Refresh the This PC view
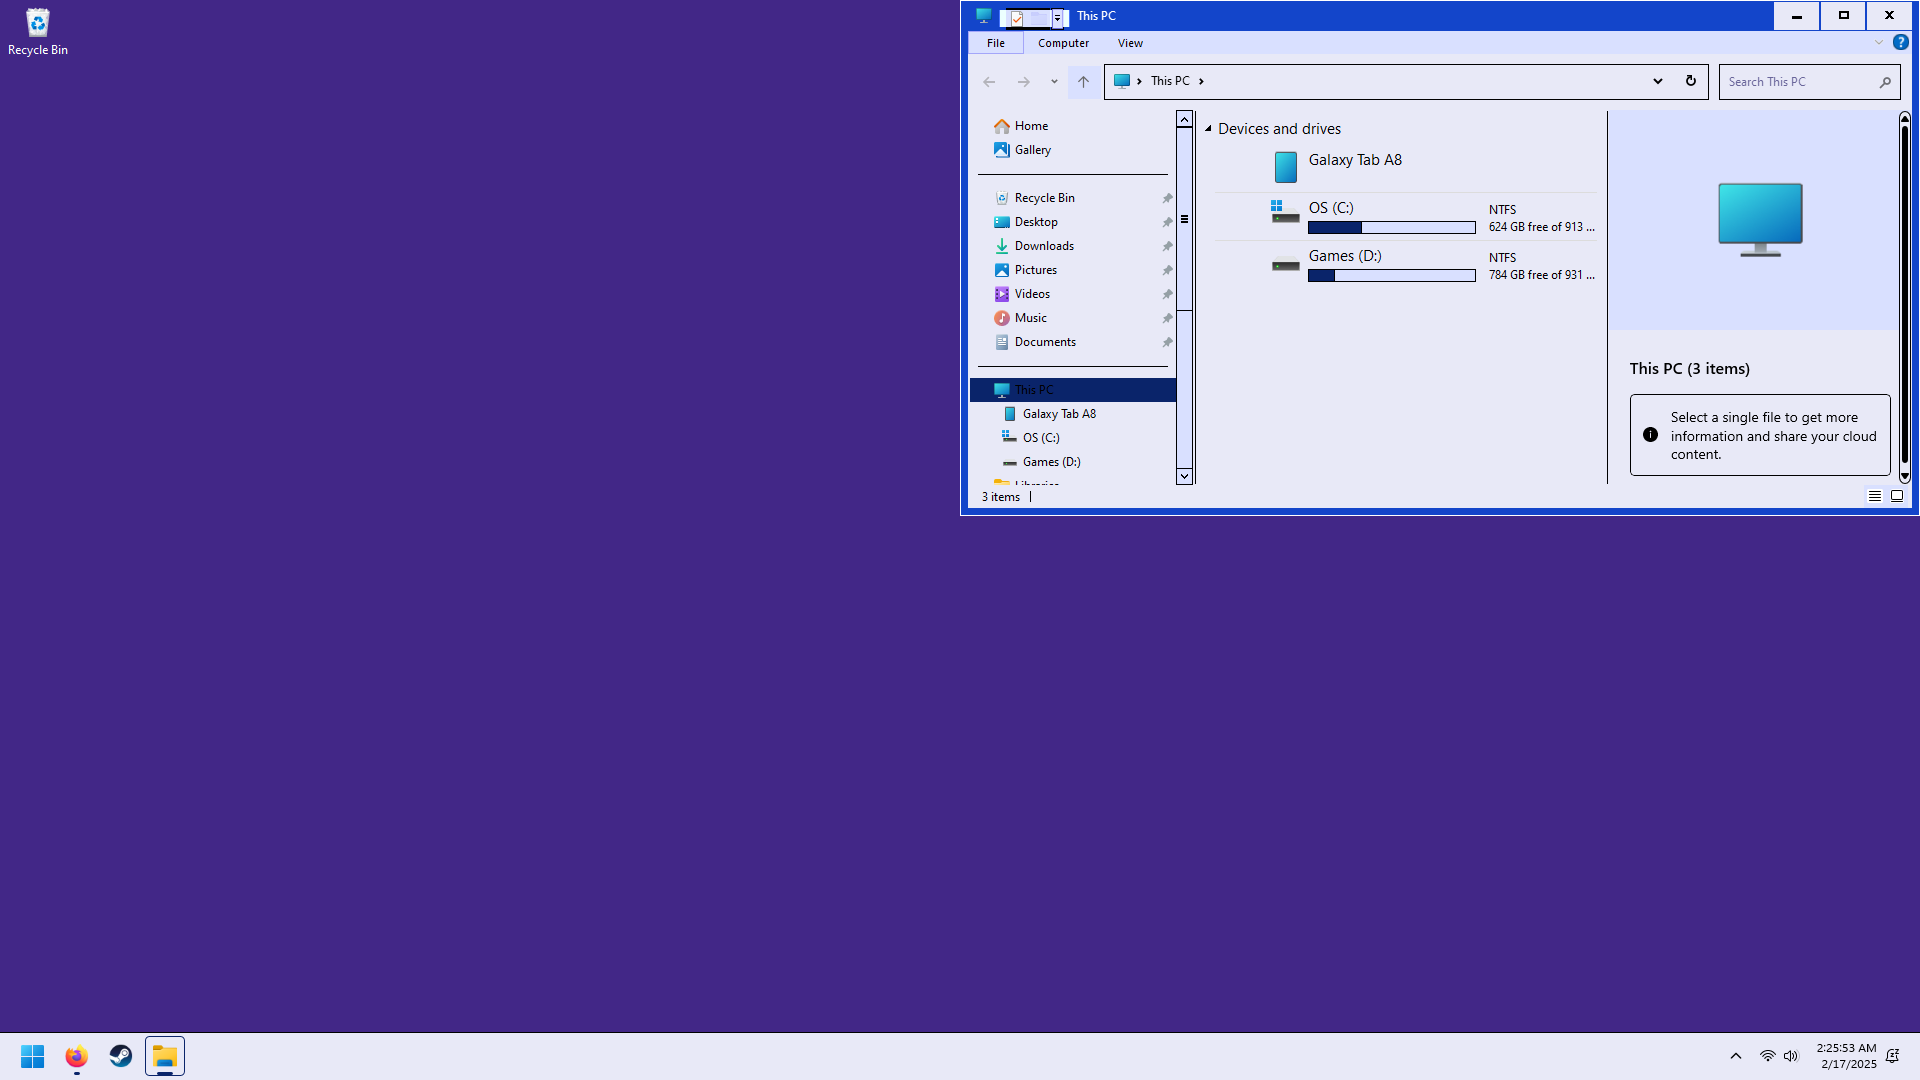The height and width of the screenshot is (1080, 1920). click(x=1690, y=81)
